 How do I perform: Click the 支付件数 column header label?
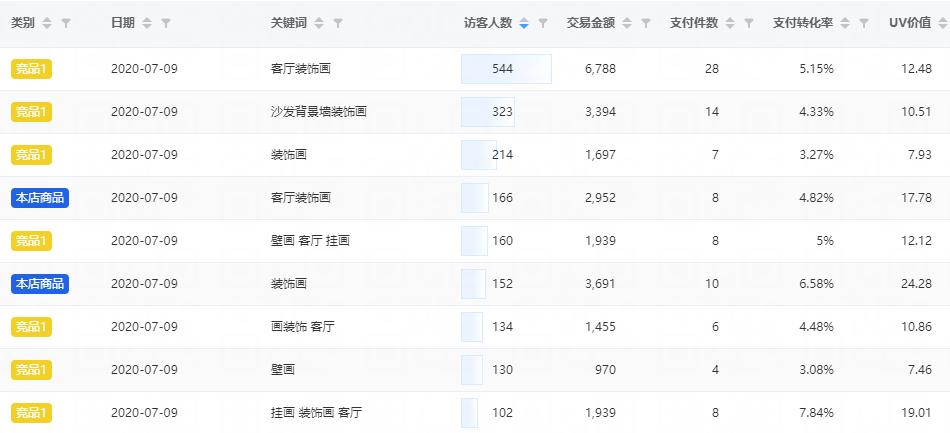(x=694, y=23)
